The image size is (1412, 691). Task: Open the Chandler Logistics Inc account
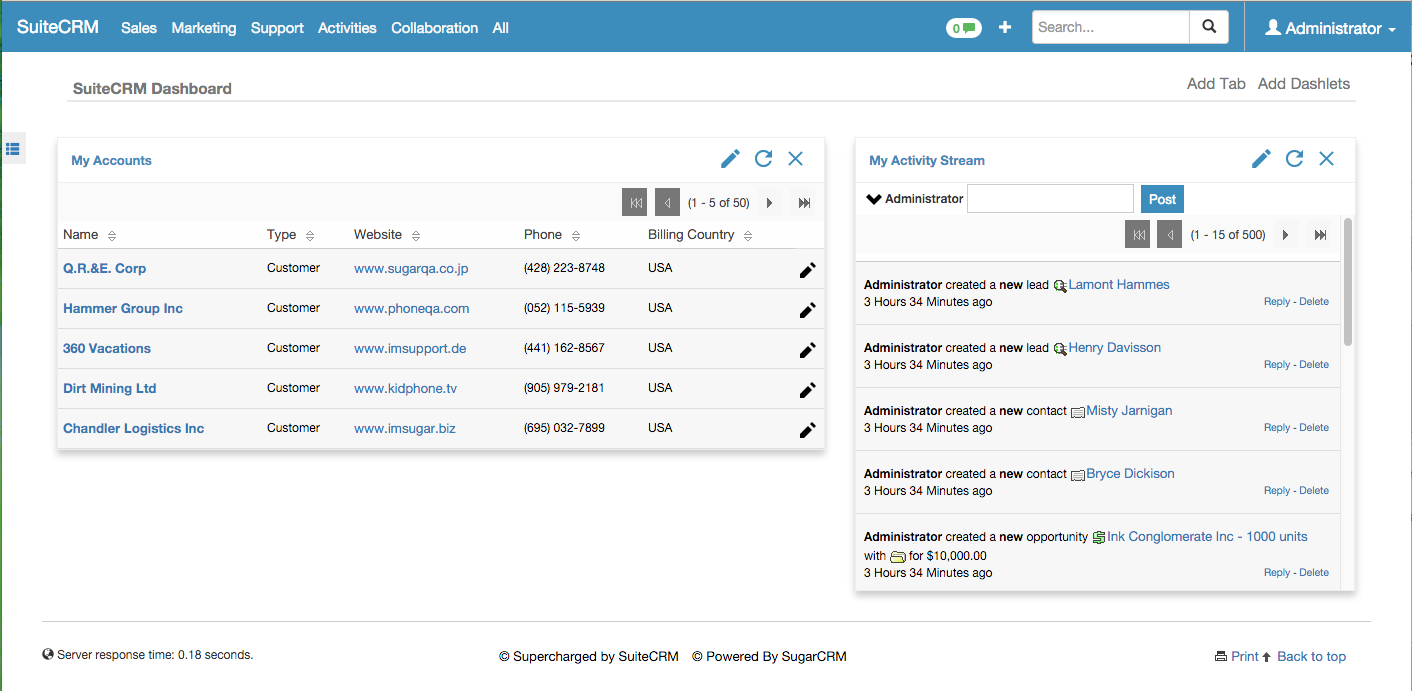click(x=134, y=428)
